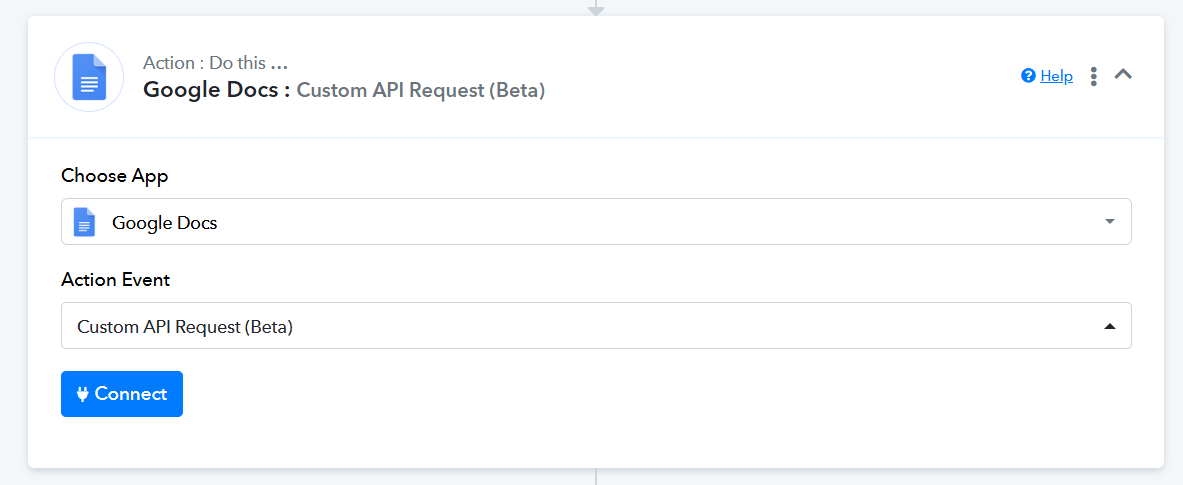Open the Action Event dropdown
1183x485 pixels.
tap(596, 326)
